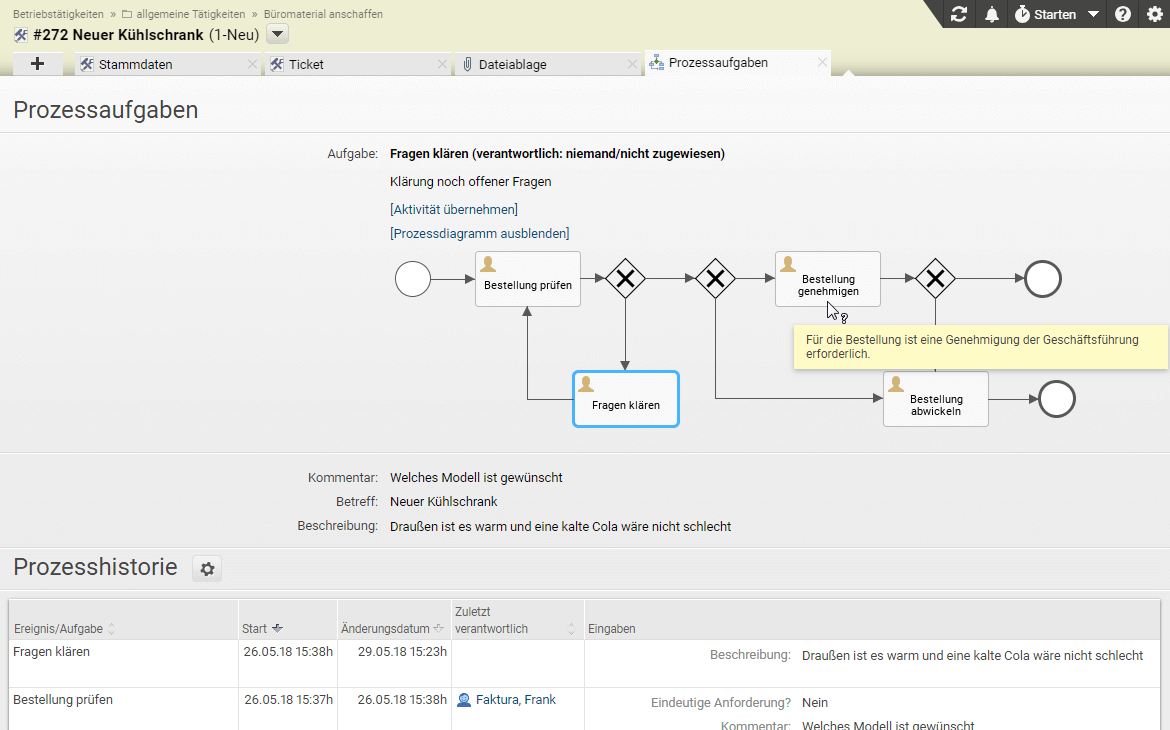1170x730 pixels.
Task: Click Prozessdiagramm ausblenden link
Action: (x=480, y=234)
